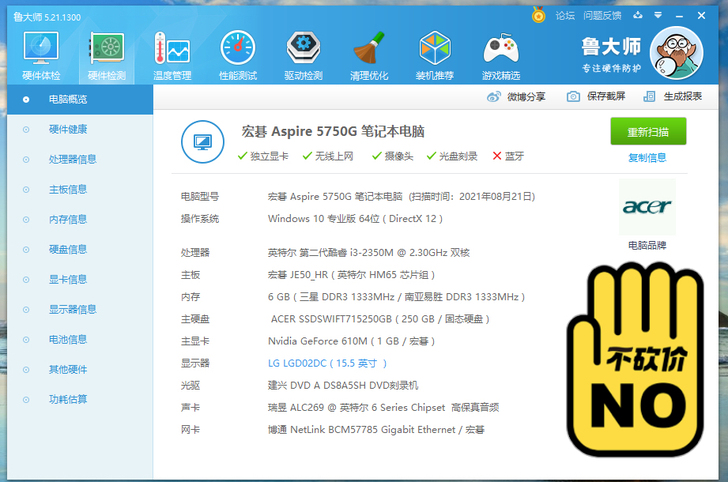Open 装机推荐 software recommendations cube
728x482 pixels.
[435, 55]
